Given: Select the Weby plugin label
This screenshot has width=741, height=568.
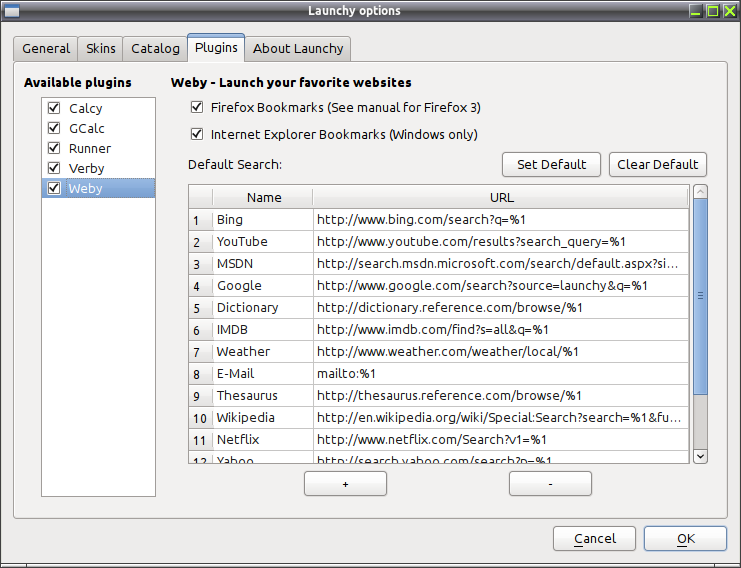Looking at the screenshot, I should [x=85, y=189].
